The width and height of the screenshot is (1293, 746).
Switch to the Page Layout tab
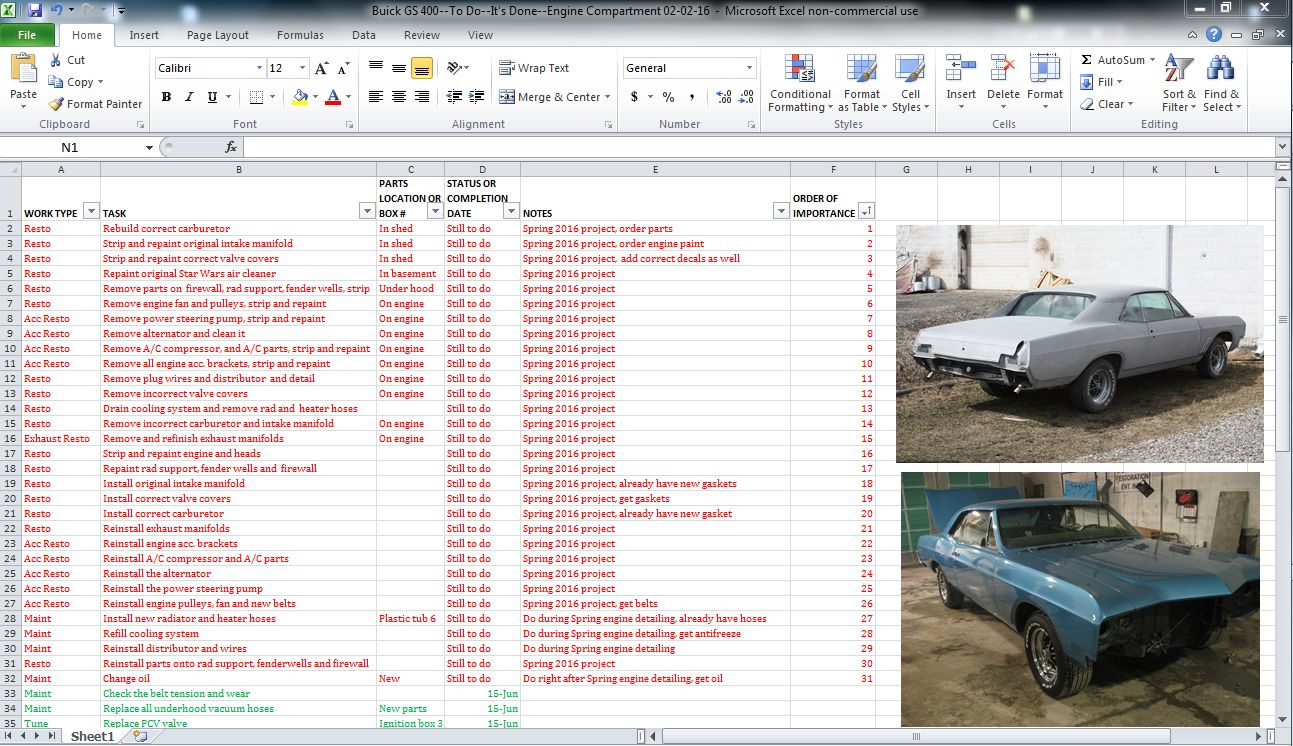pyautogui.click(x=217, y=35)
